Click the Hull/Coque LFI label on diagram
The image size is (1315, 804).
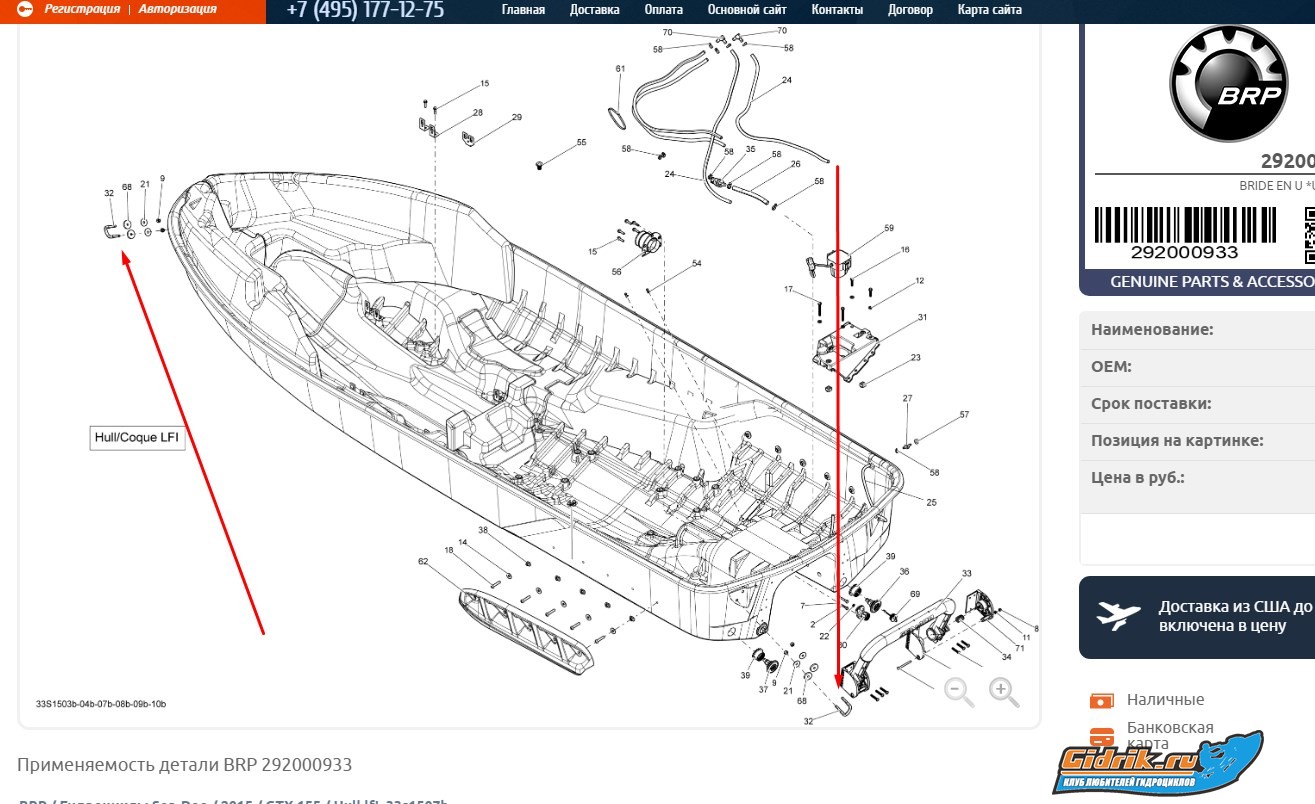[x=137, y=438]
